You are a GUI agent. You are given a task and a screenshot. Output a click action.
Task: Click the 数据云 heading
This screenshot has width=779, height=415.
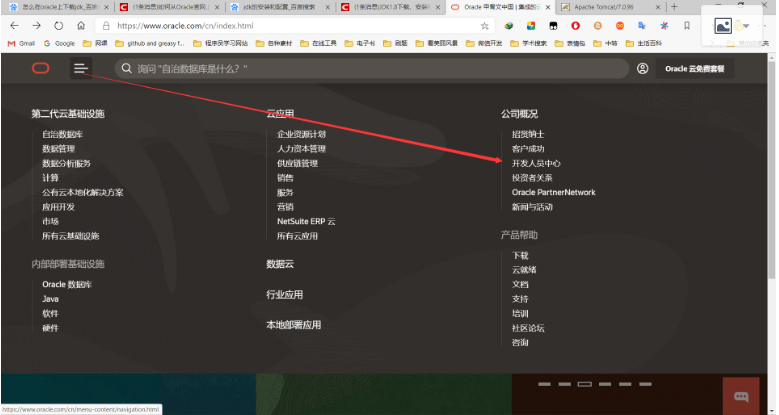[x=280, y=264]
